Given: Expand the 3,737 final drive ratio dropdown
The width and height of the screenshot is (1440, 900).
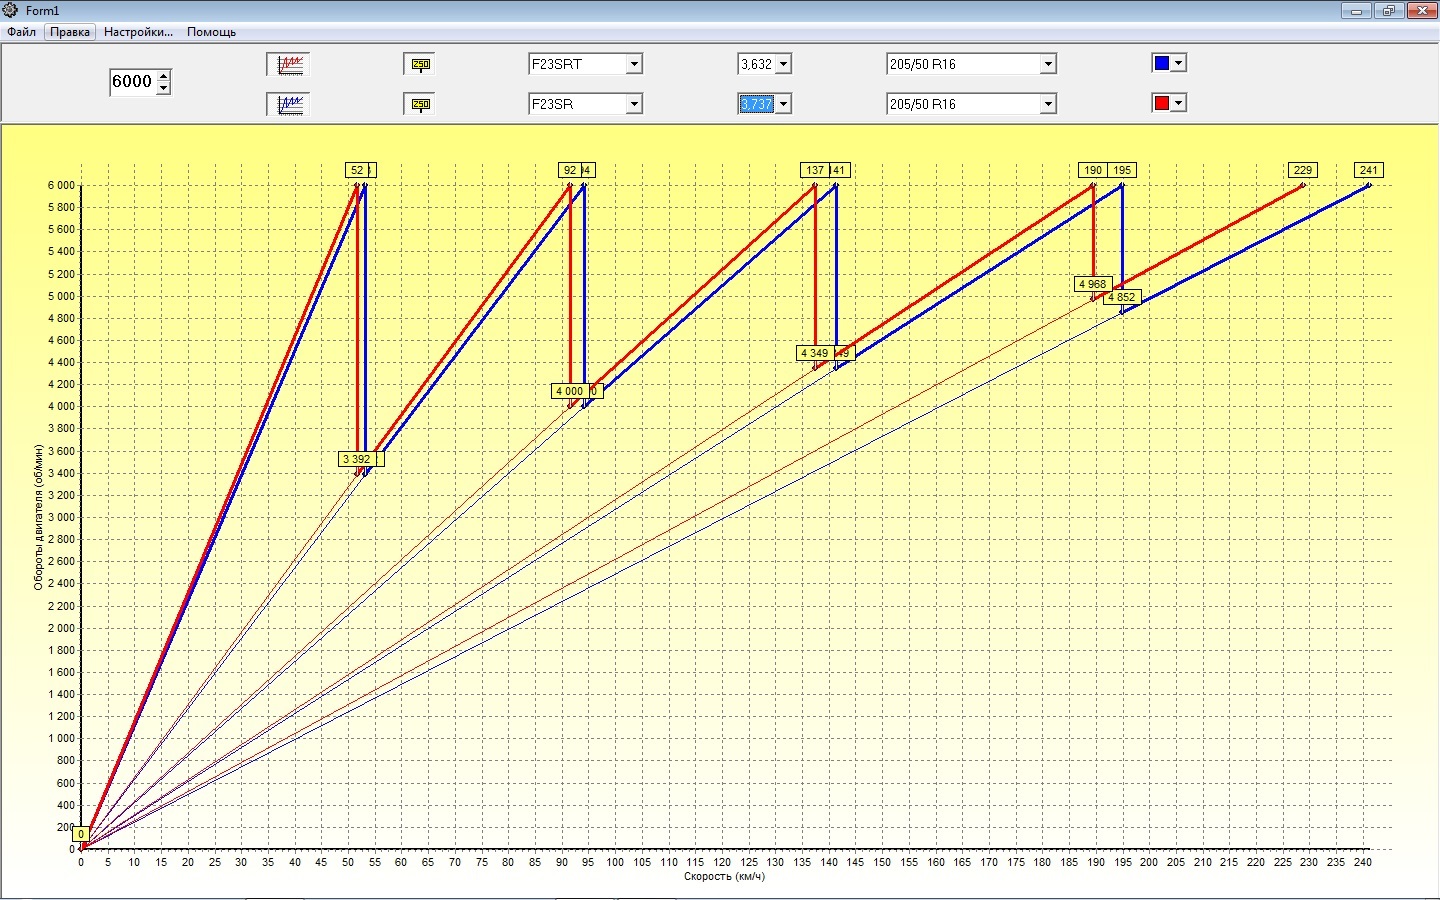Looking at the screenshot, I should pyautogui.click(x=783, y=104).
